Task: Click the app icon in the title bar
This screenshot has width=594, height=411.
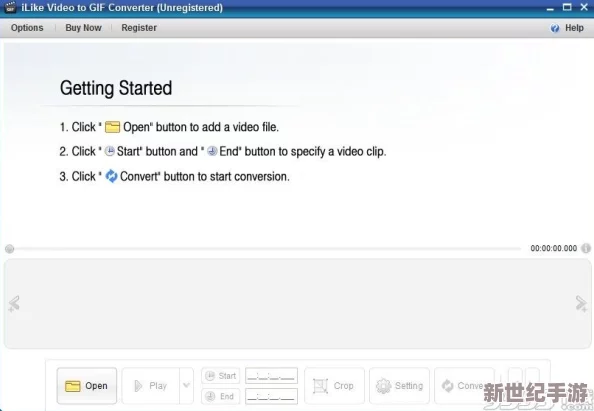Action: (11, 7)
